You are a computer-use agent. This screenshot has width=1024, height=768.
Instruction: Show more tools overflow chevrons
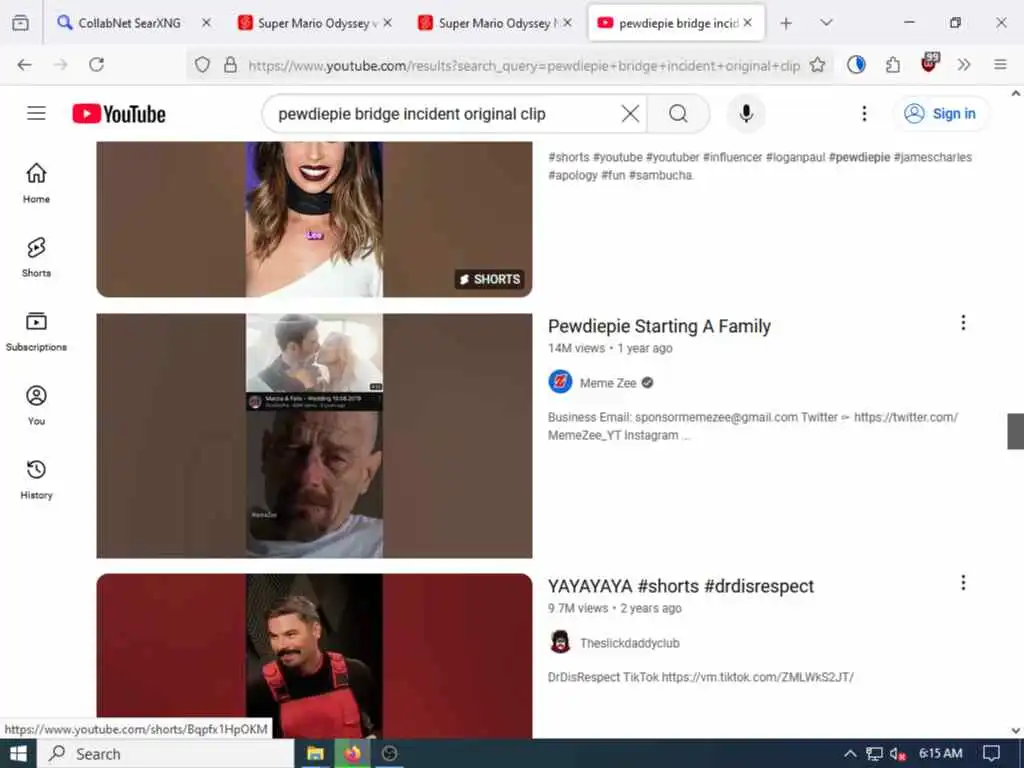pyautogui.click(x=964, y=65)
